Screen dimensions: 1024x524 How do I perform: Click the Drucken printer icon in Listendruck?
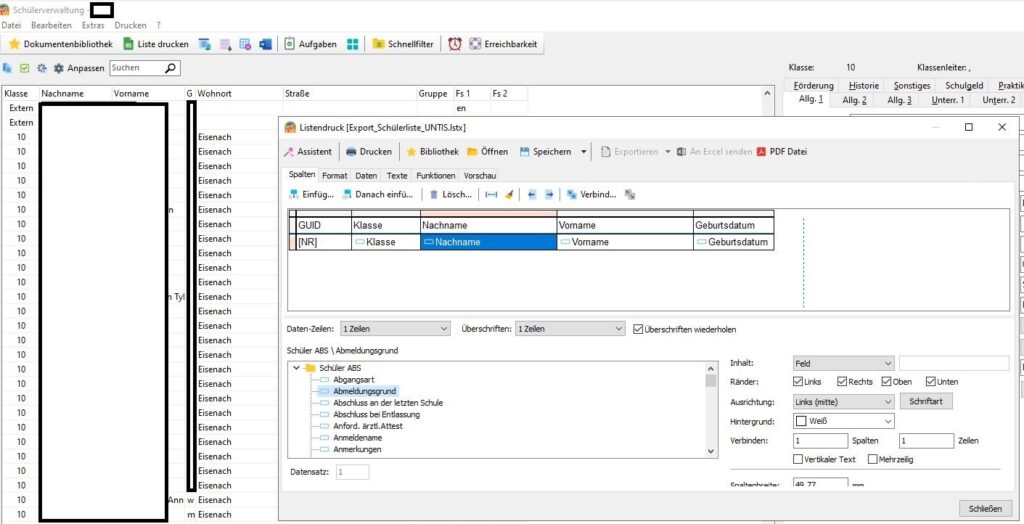pos(352,152)
